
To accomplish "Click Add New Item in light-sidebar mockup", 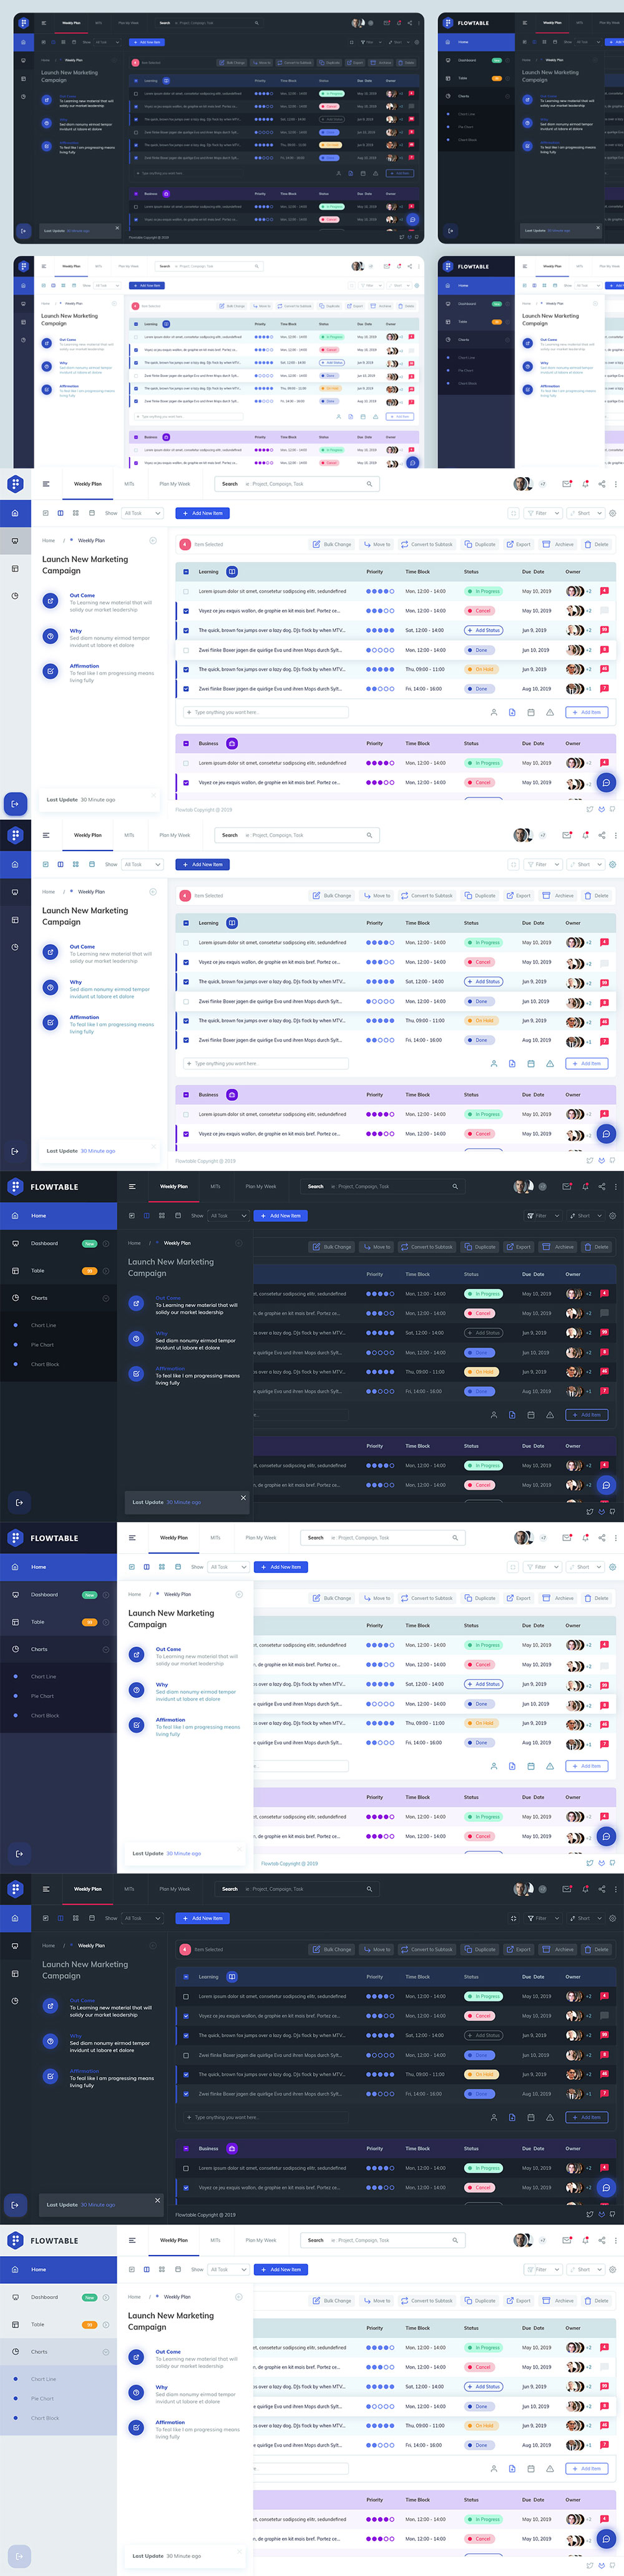I will 282,2269.
